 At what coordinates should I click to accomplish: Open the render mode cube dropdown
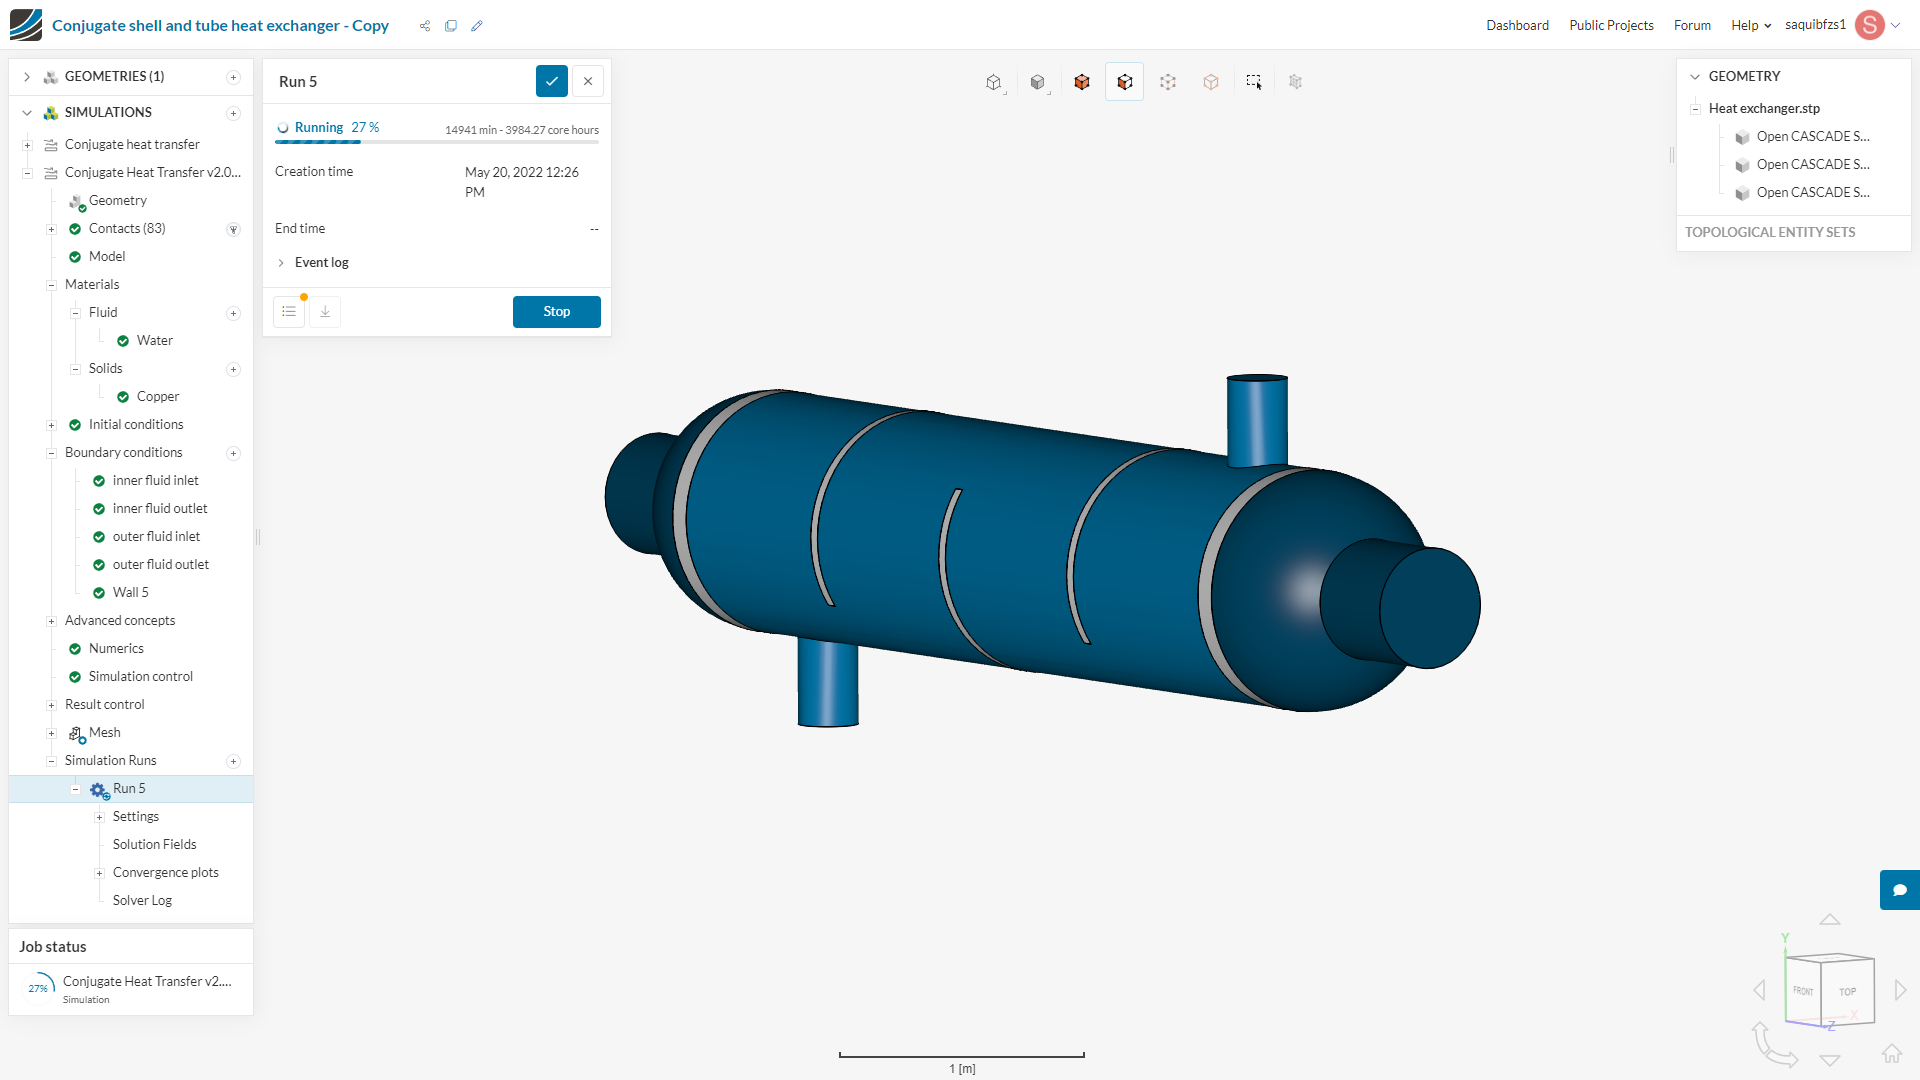pyautogui.click(x=1037, y=82)
